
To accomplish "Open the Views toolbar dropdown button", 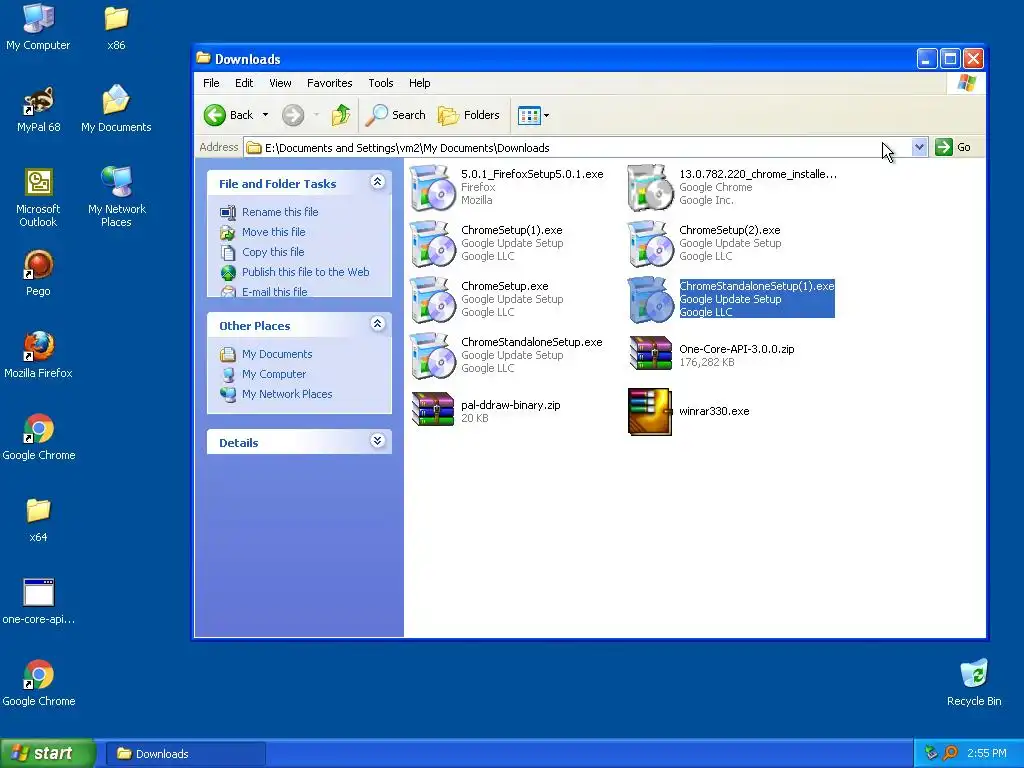I will tap(534, 116).
